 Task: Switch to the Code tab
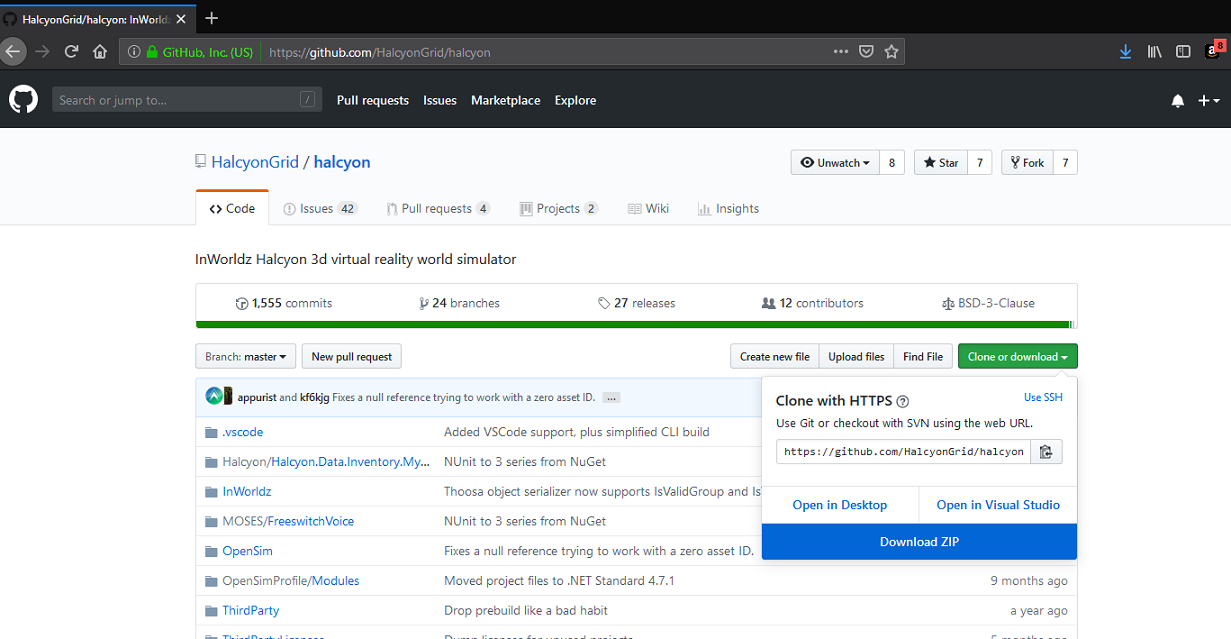tap(232, 209)
